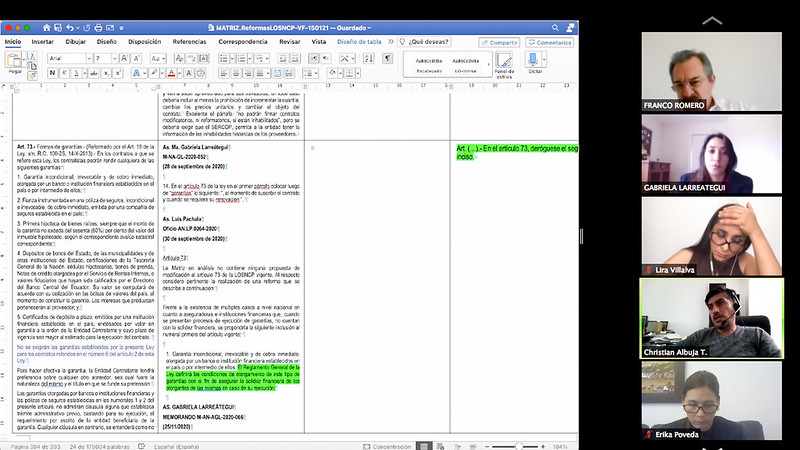
Task: Click the Paste (Pegar) clipboard icon
Action: tap(13, 60)
